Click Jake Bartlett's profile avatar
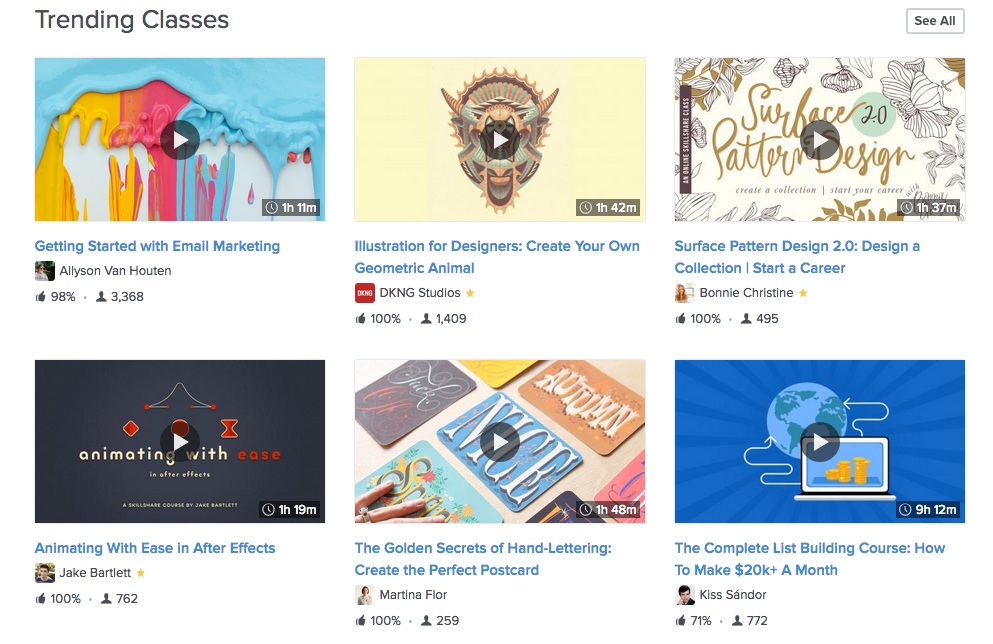Screen dimensions: 993x644 44,573
